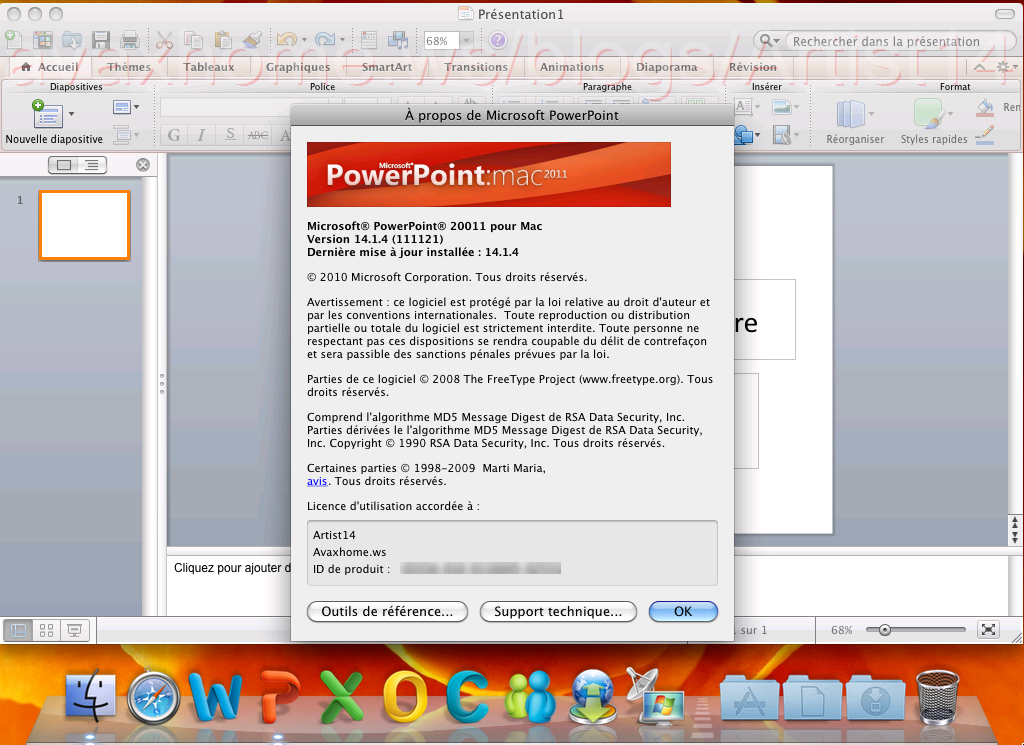Switch to the Graphiques tab
Screen dimensions: 1024x745
pos(298,67)
